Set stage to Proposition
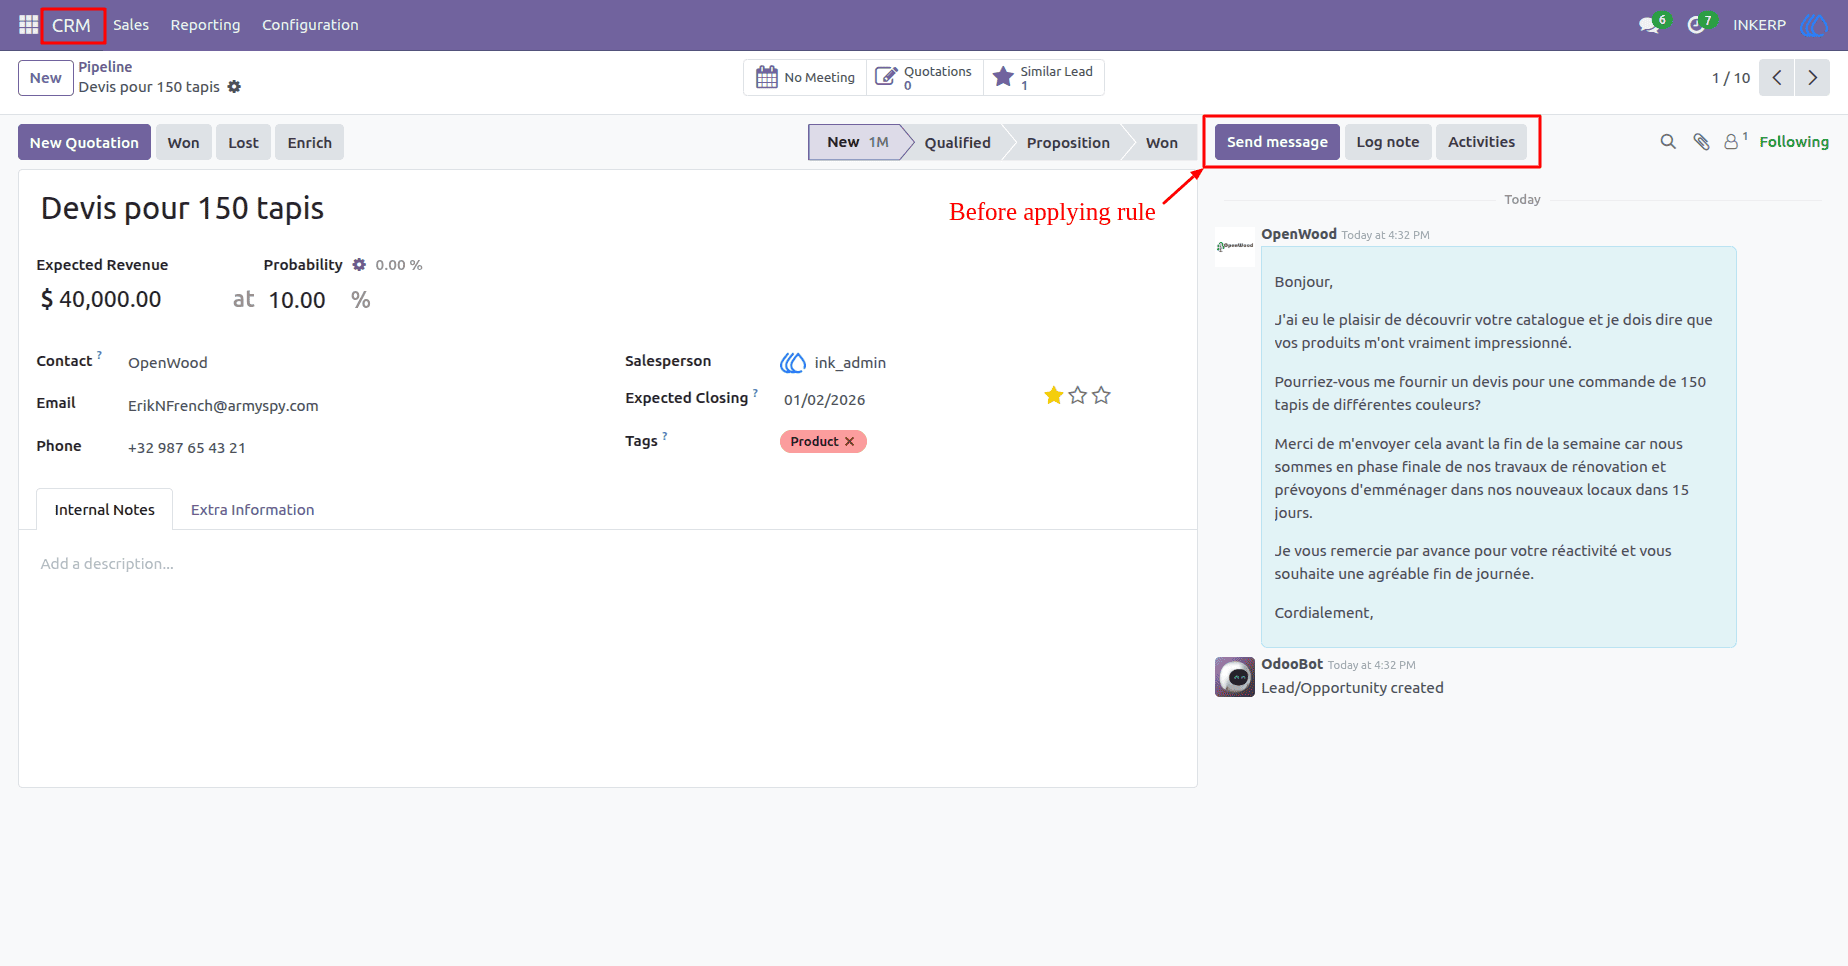Viewport: 1848px width, 966px height. click(1068, 142)
